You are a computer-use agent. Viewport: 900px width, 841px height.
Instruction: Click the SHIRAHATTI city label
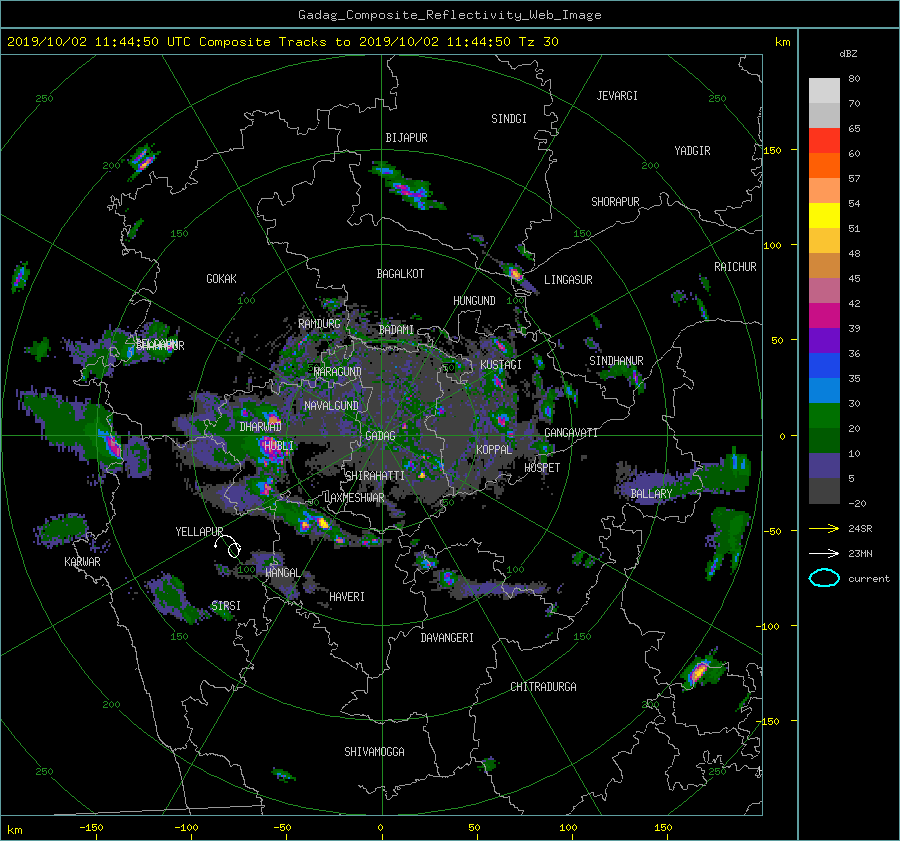(375, 476)
